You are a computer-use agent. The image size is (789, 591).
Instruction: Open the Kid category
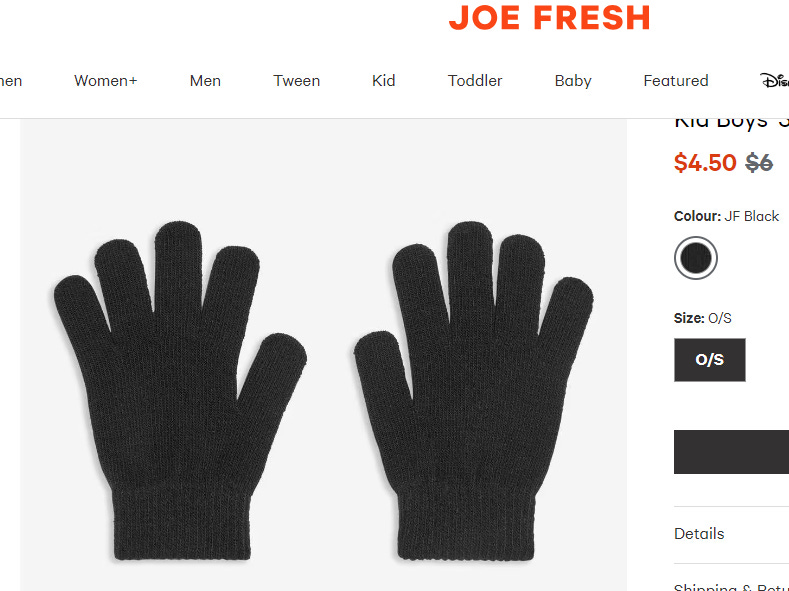(383, 80)
